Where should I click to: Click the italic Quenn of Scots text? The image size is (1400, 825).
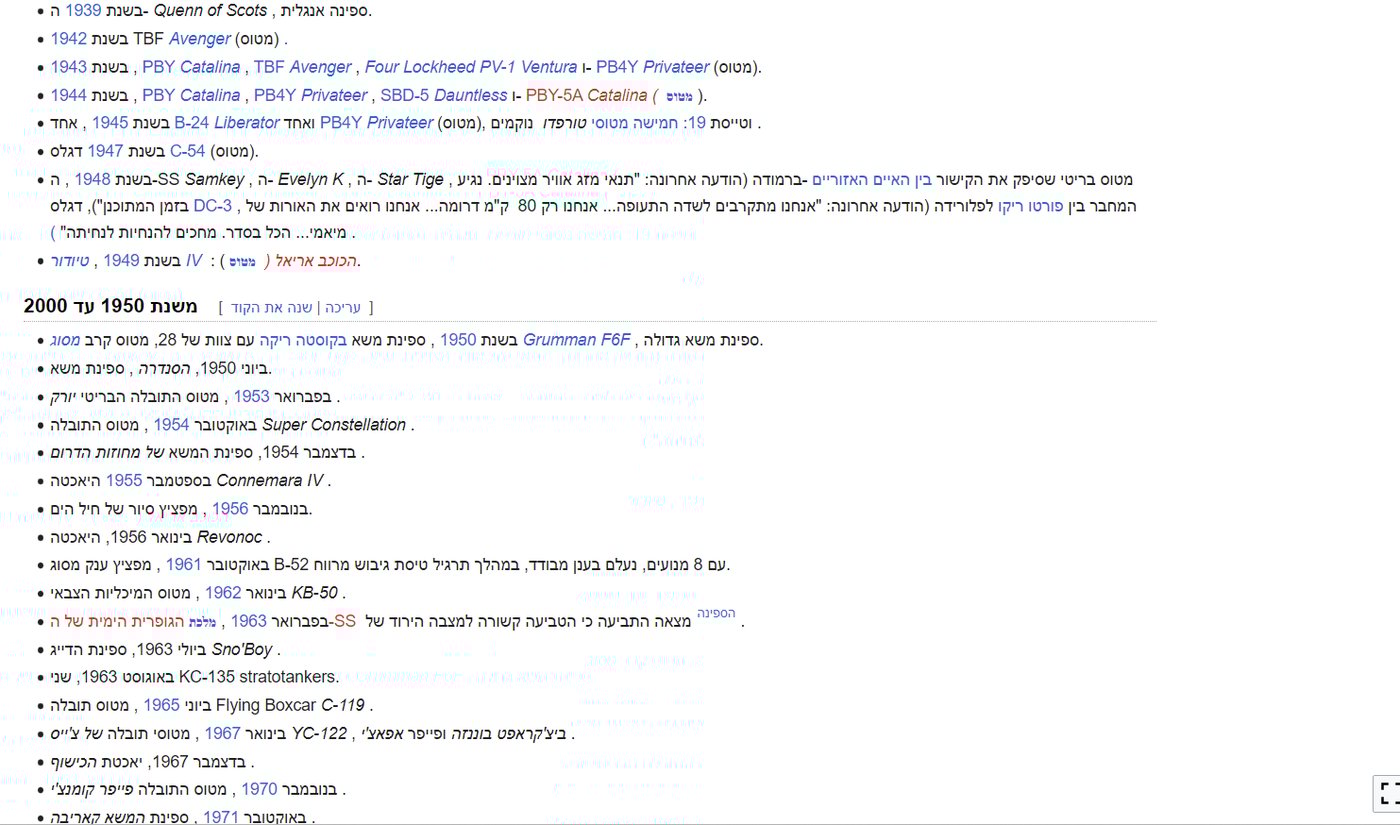tap(210, 11)
